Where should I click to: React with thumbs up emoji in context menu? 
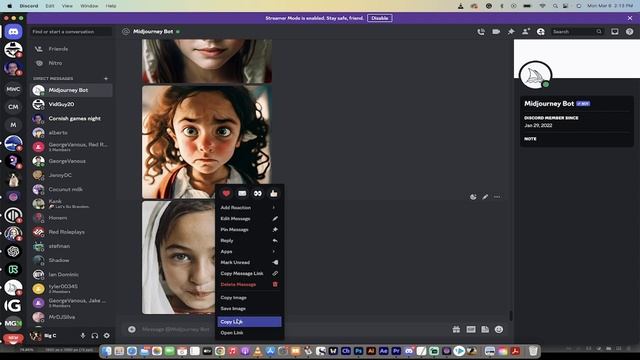point(273,193)
